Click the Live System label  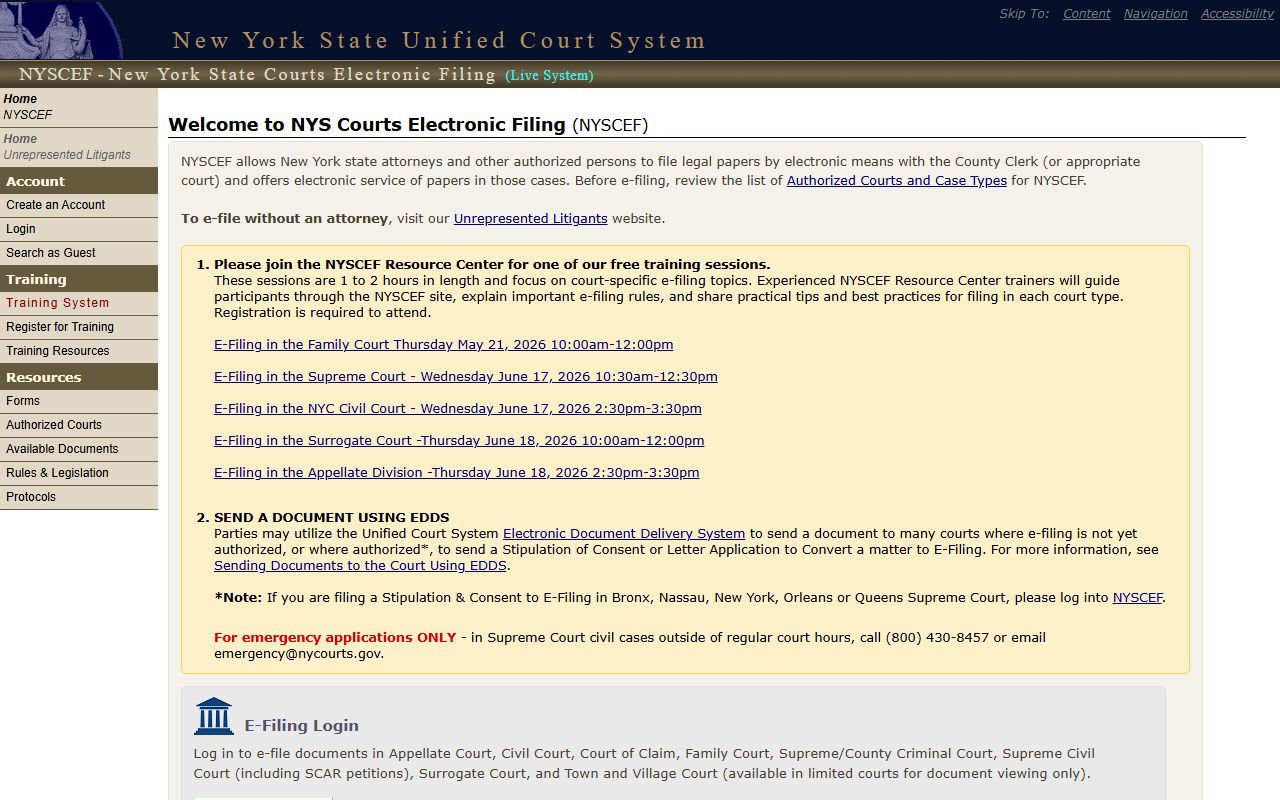[549, 76]
